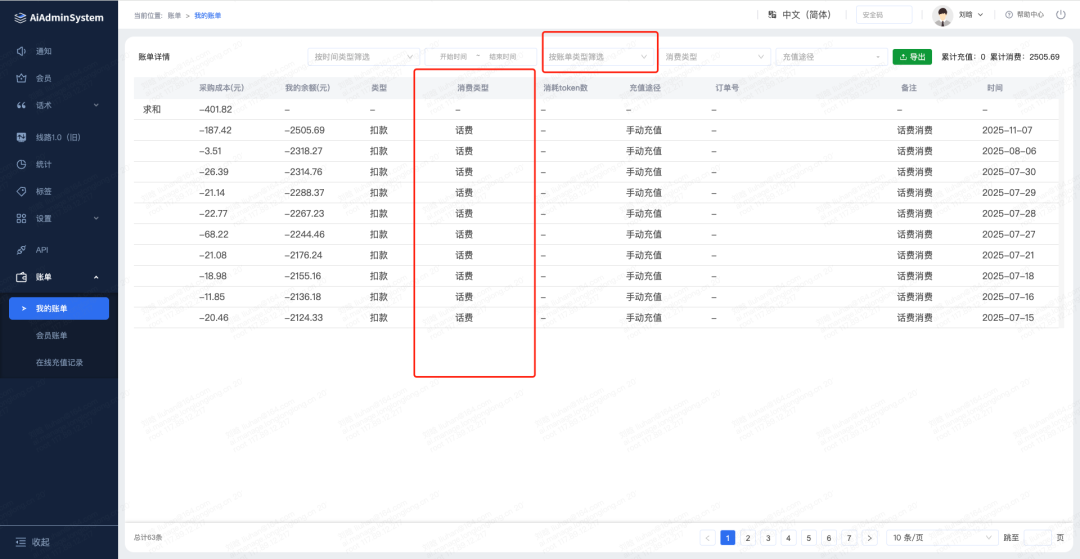Expand the 设置 sidebar menu

[58, 218]
